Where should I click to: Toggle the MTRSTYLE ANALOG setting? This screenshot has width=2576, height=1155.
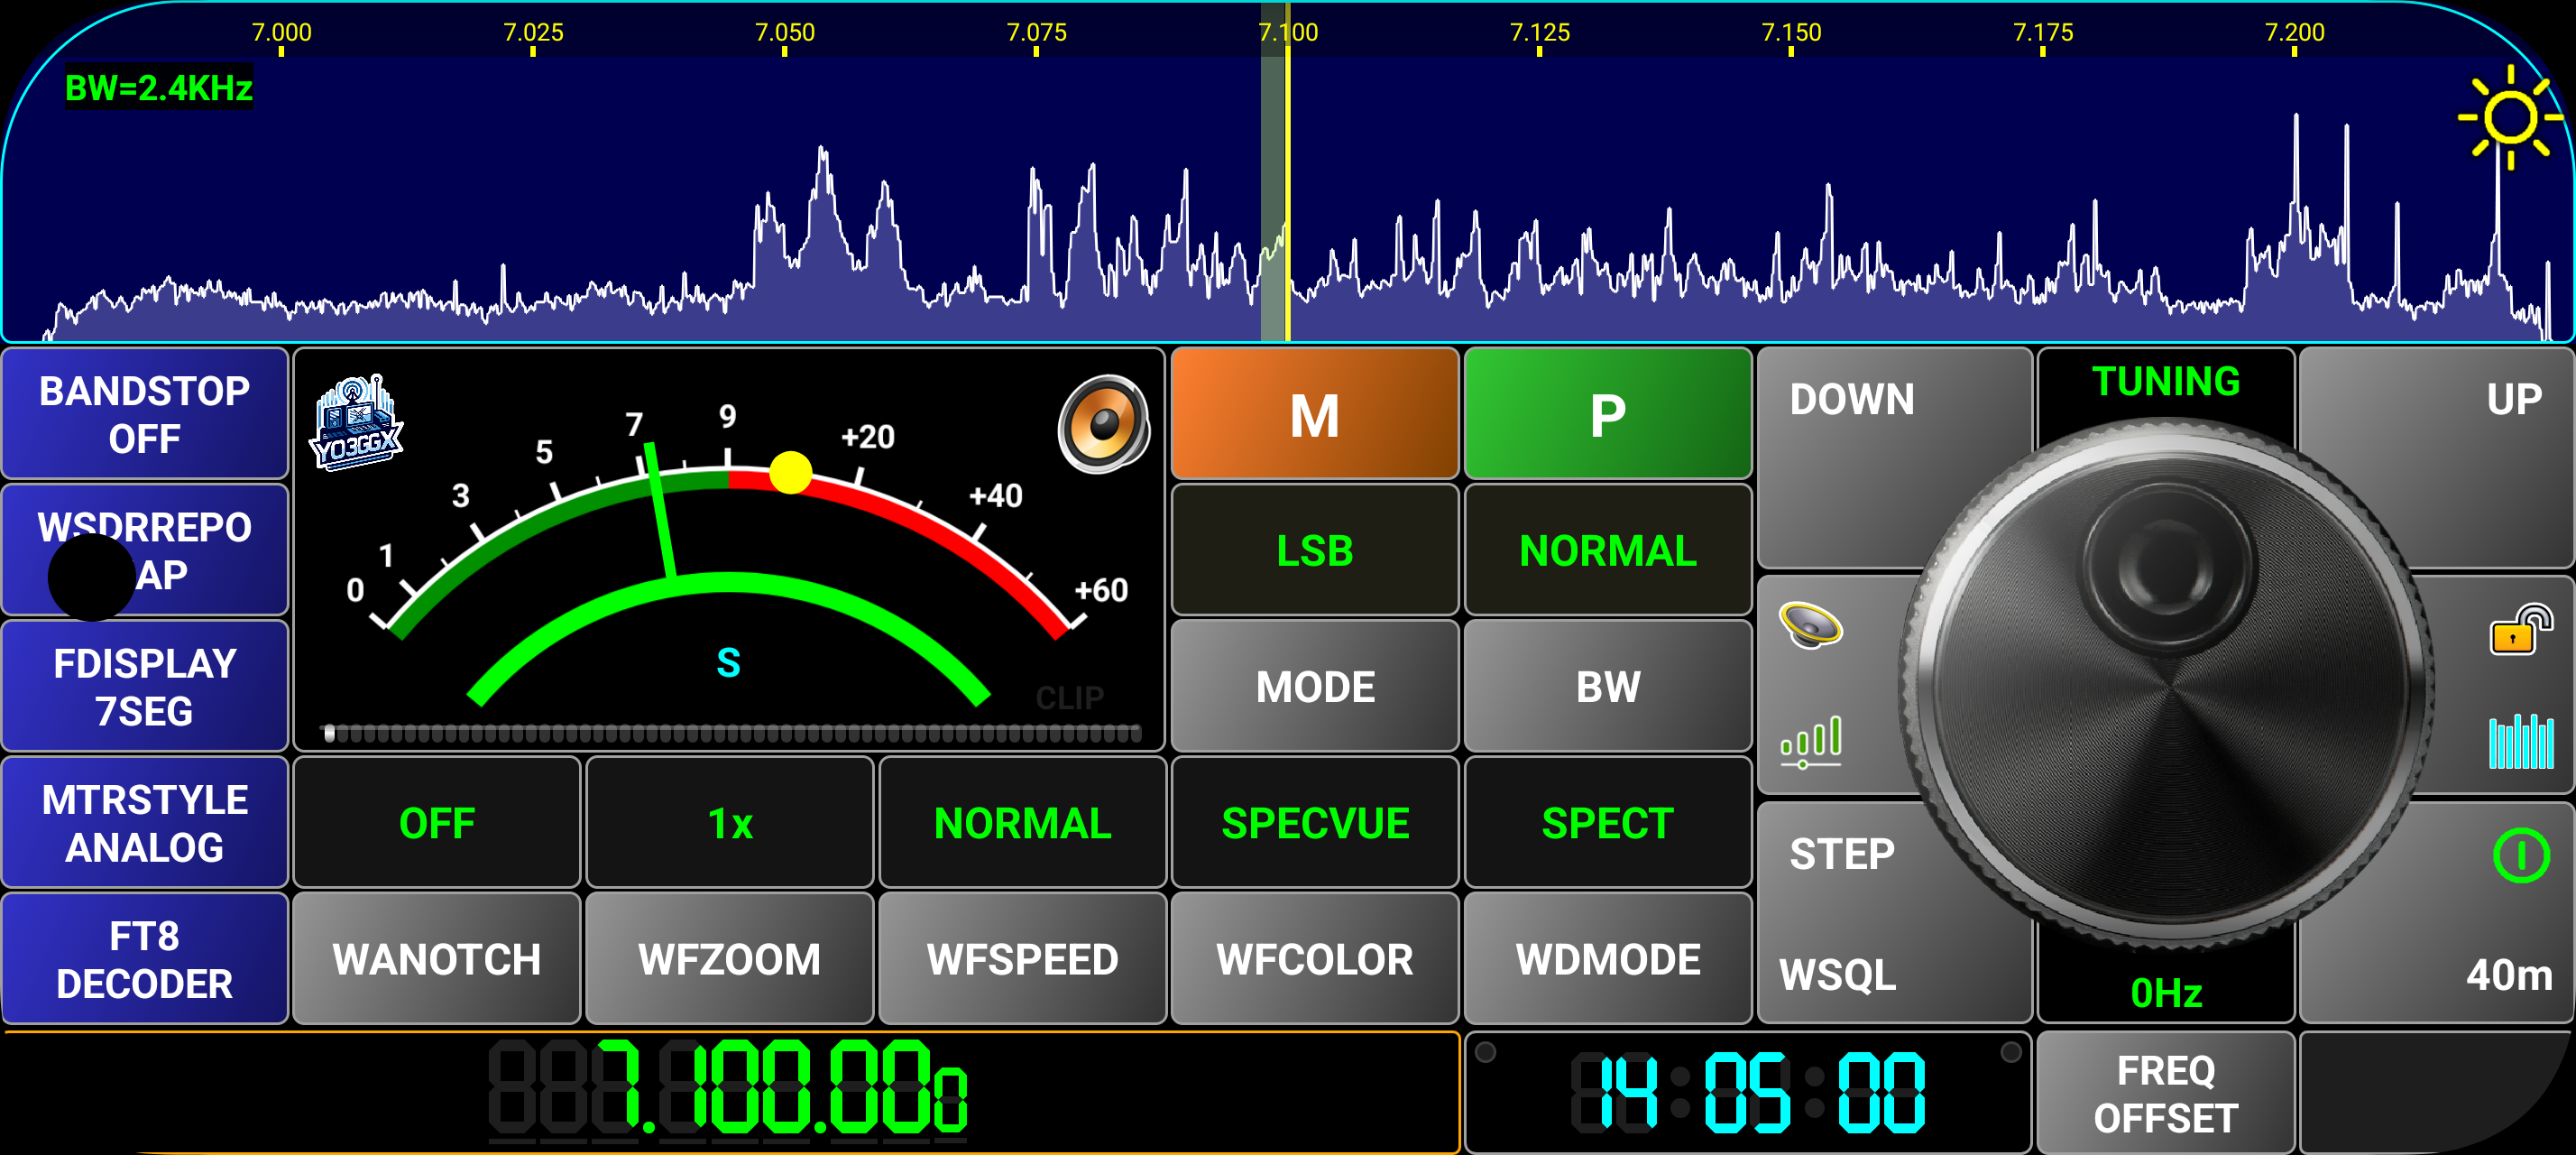[145, 823]
